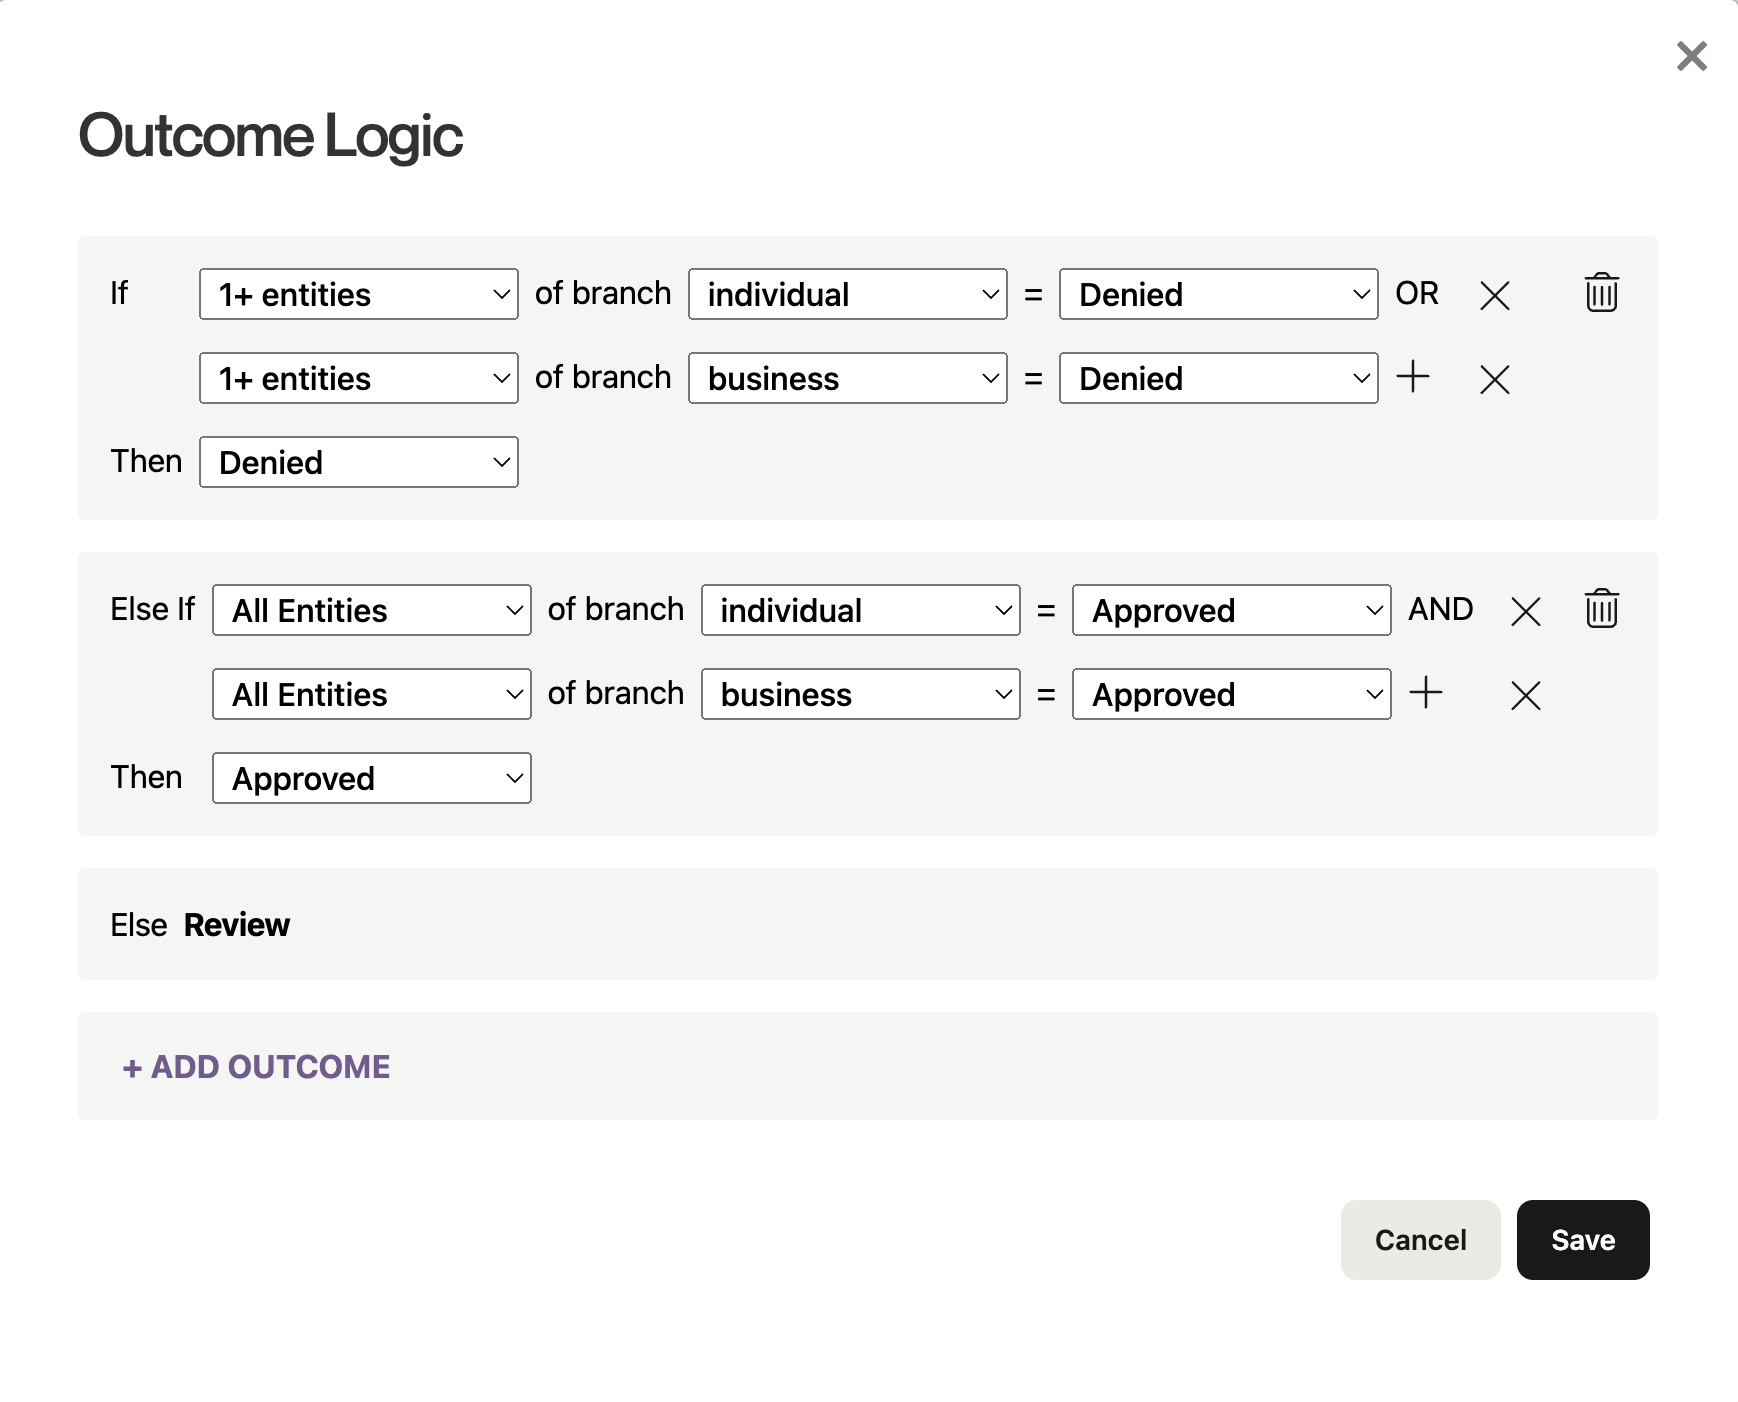The height and width of the screenshot is (1402, 1738).
Task: Close the Outcome Logic dialog
Action: 1691,56
